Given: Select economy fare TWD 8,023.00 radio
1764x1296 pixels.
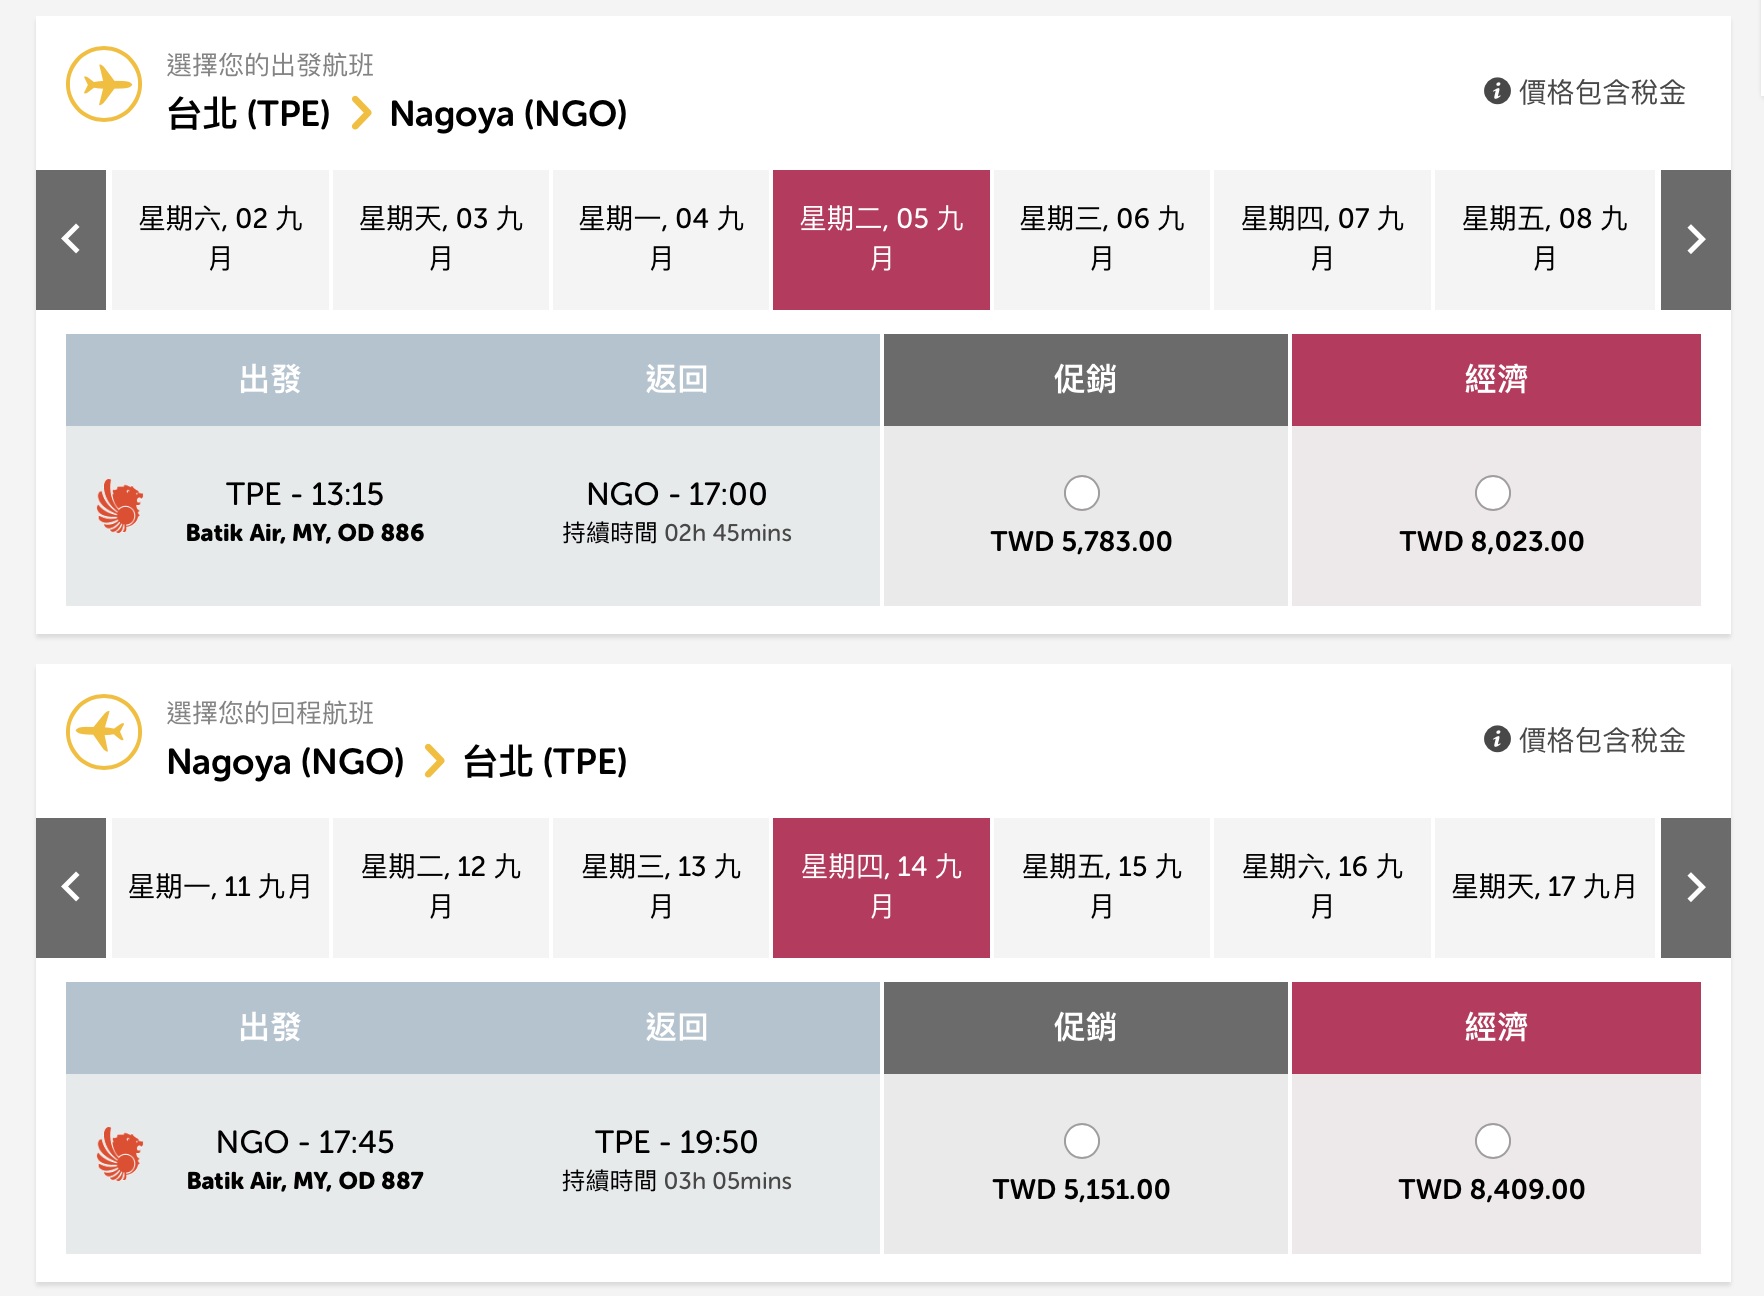Looking at the screenshot, I should (1492, 493).
